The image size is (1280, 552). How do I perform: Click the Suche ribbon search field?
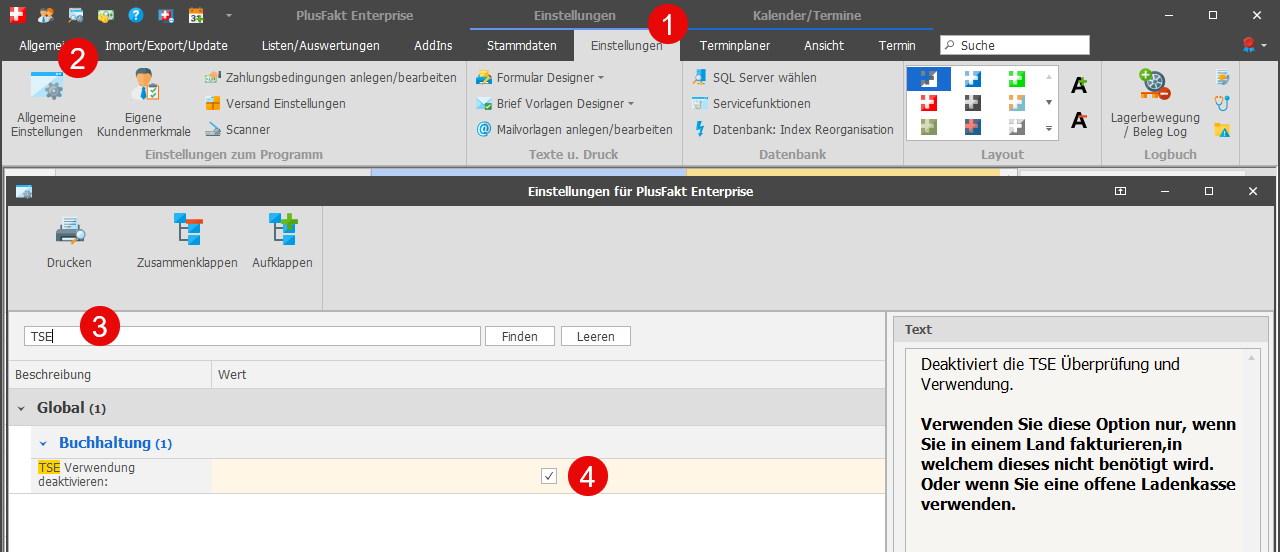pos(1015,45)
